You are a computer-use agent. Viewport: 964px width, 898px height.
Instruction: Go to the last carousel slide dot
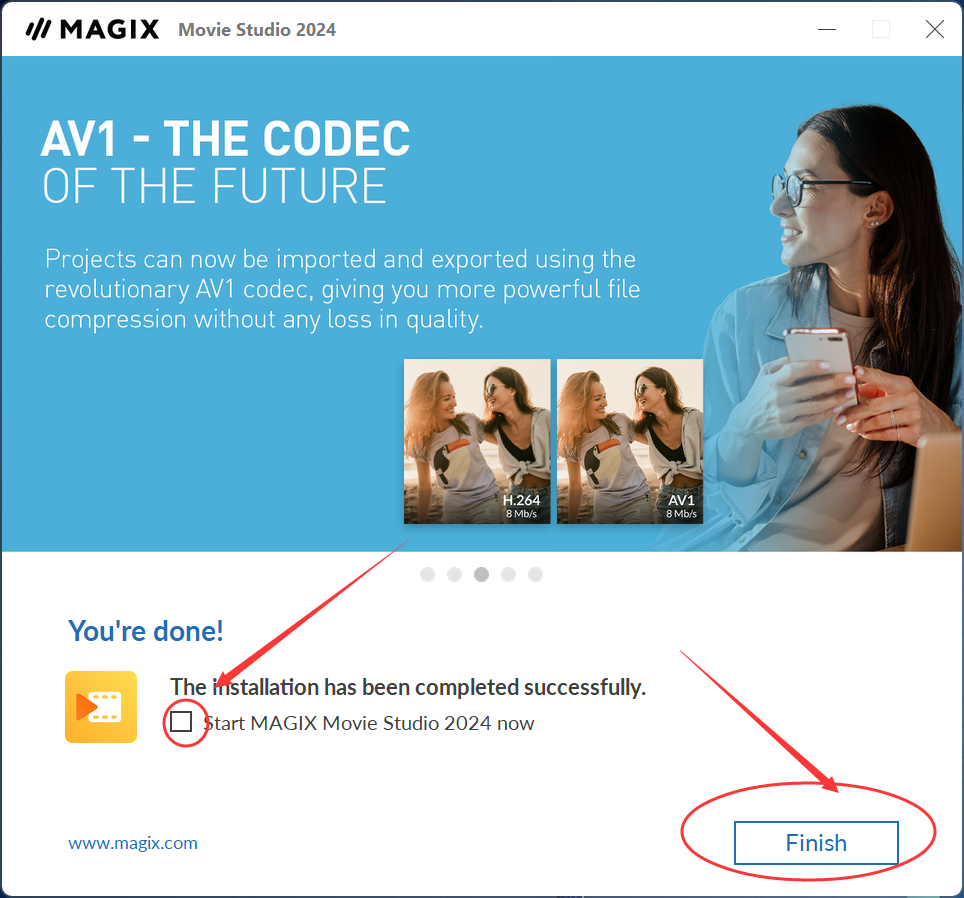pyautogui.click(x=535, y=574)
